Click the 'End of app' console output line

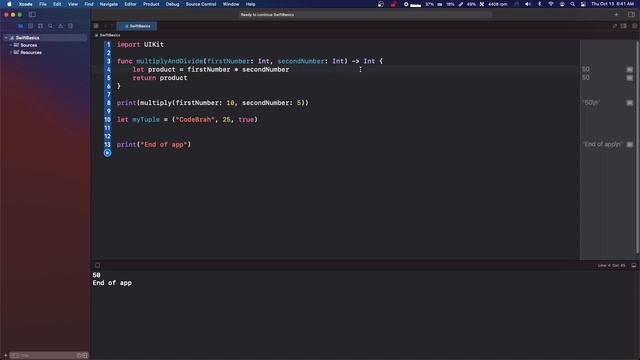pyautogui.click(x=112, y=283)
